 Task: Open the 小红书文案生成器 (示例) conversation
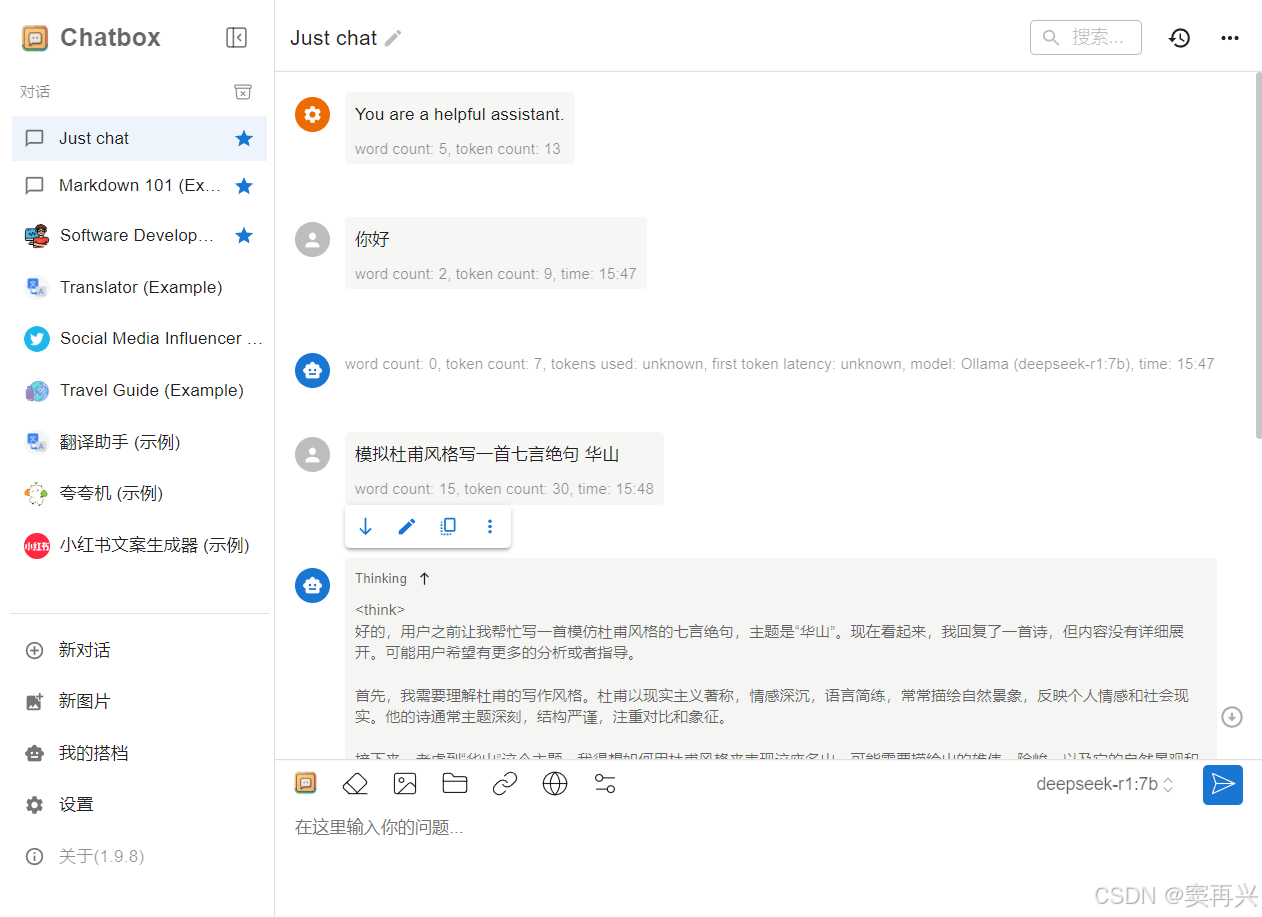(139, 545)
